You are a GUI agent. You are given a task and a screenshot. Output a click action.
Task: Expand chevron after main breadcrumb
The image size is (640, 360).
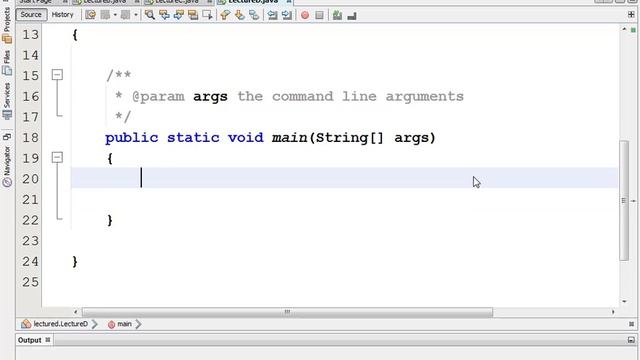[138, 324]
